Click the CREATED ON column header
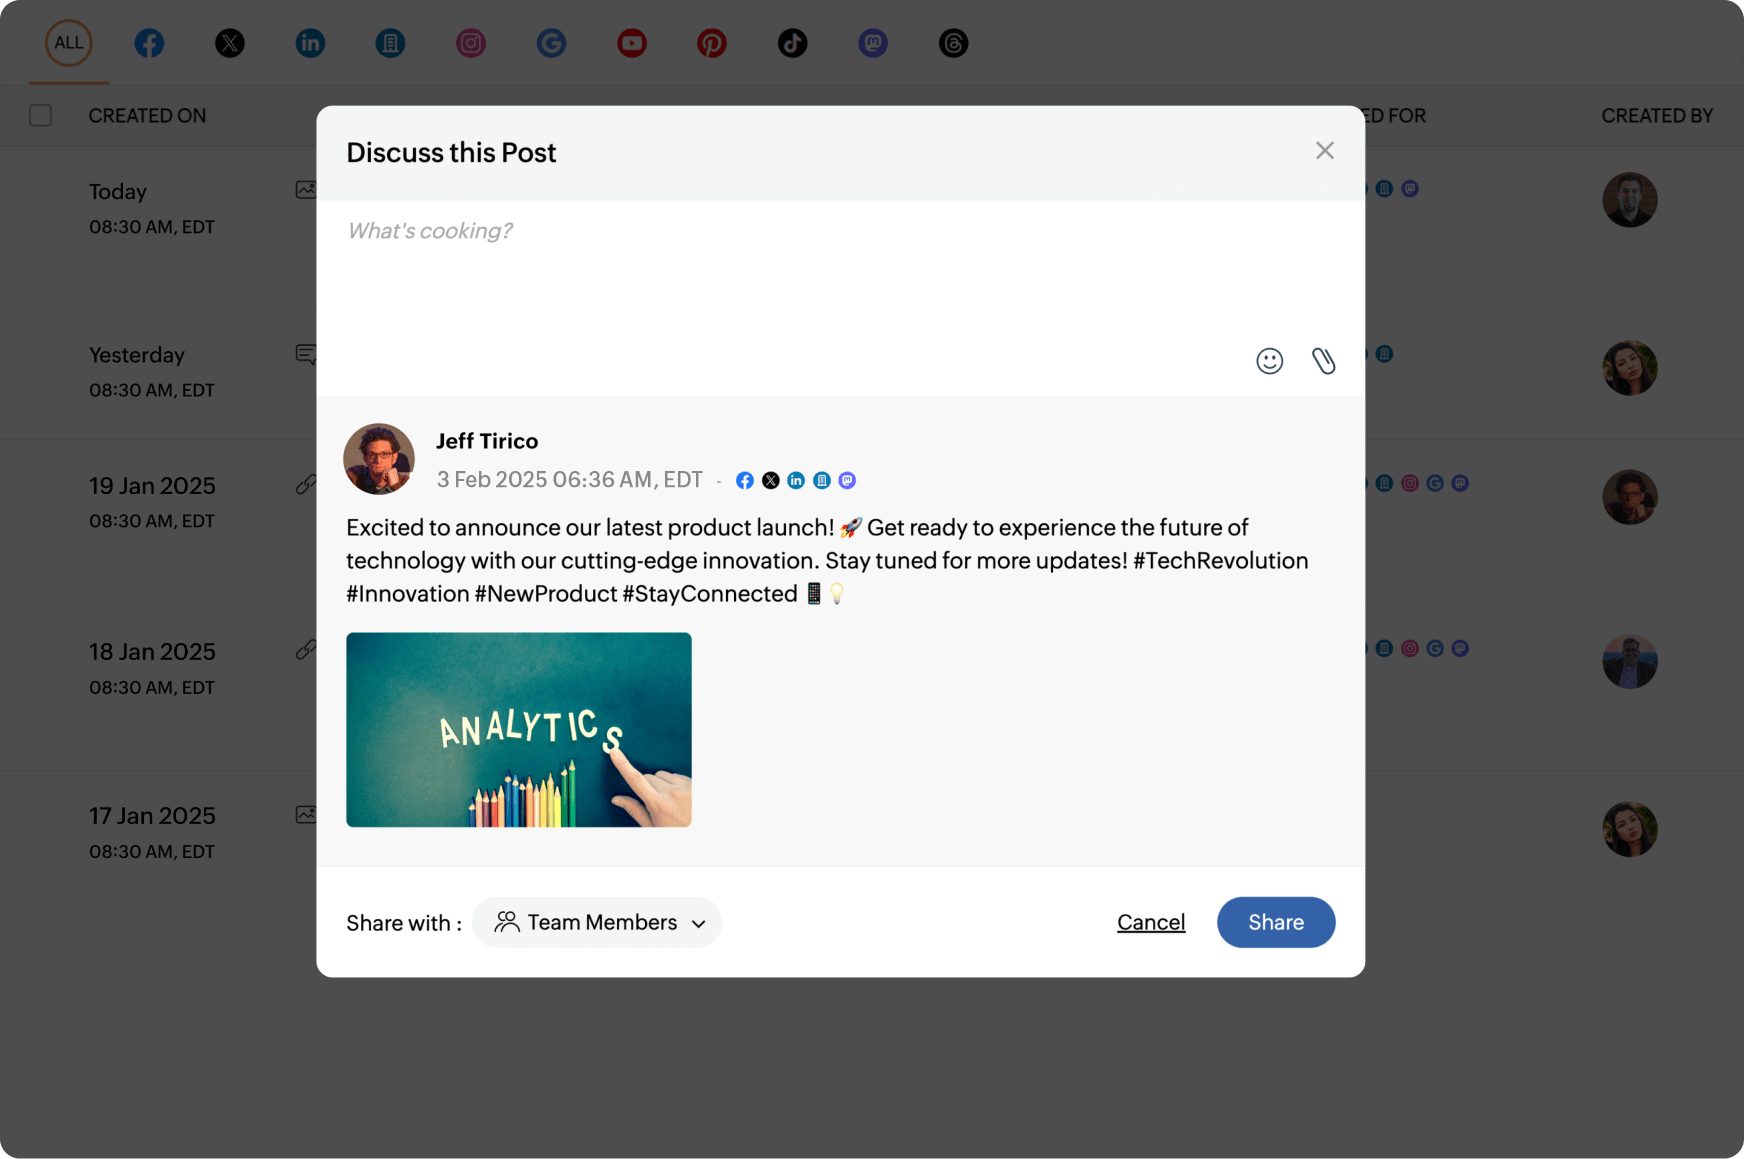Viewport: 1744px width, 1159px height. (x=147, y=115)
